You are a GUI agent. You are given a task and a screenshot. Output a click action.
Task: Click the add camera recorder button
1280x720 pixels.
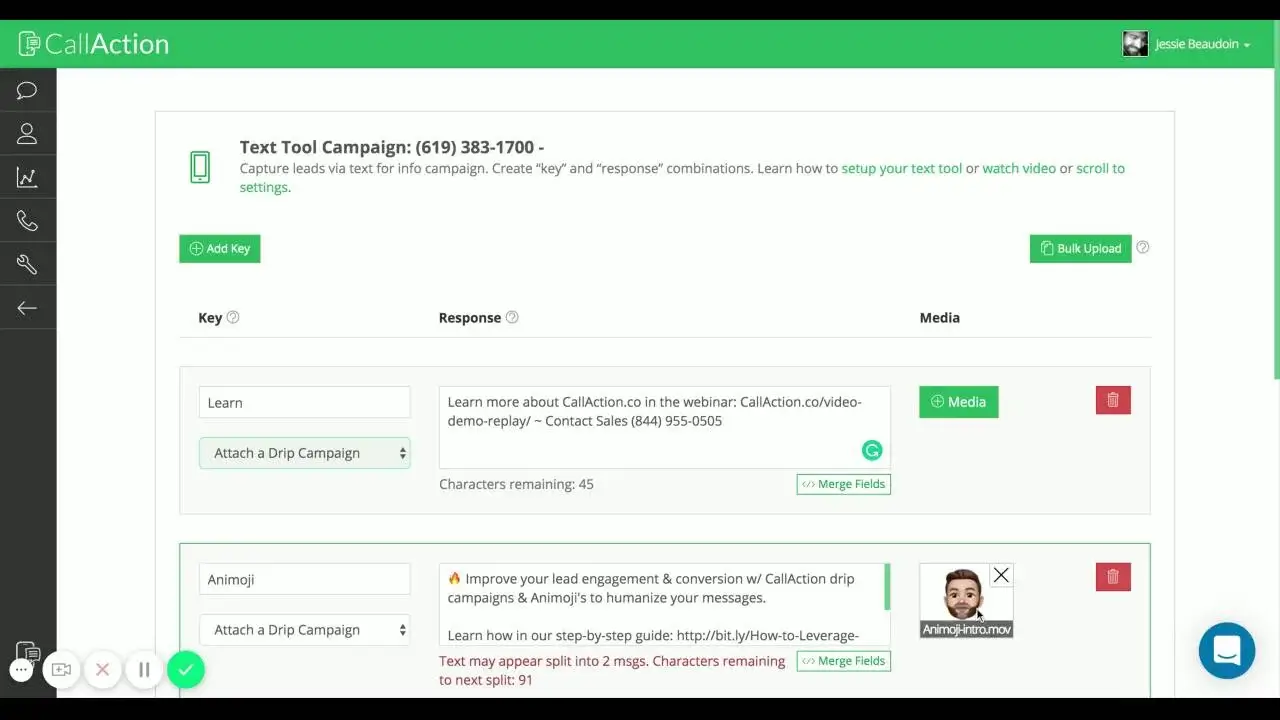pyautogui.click(x=61, y=670)
